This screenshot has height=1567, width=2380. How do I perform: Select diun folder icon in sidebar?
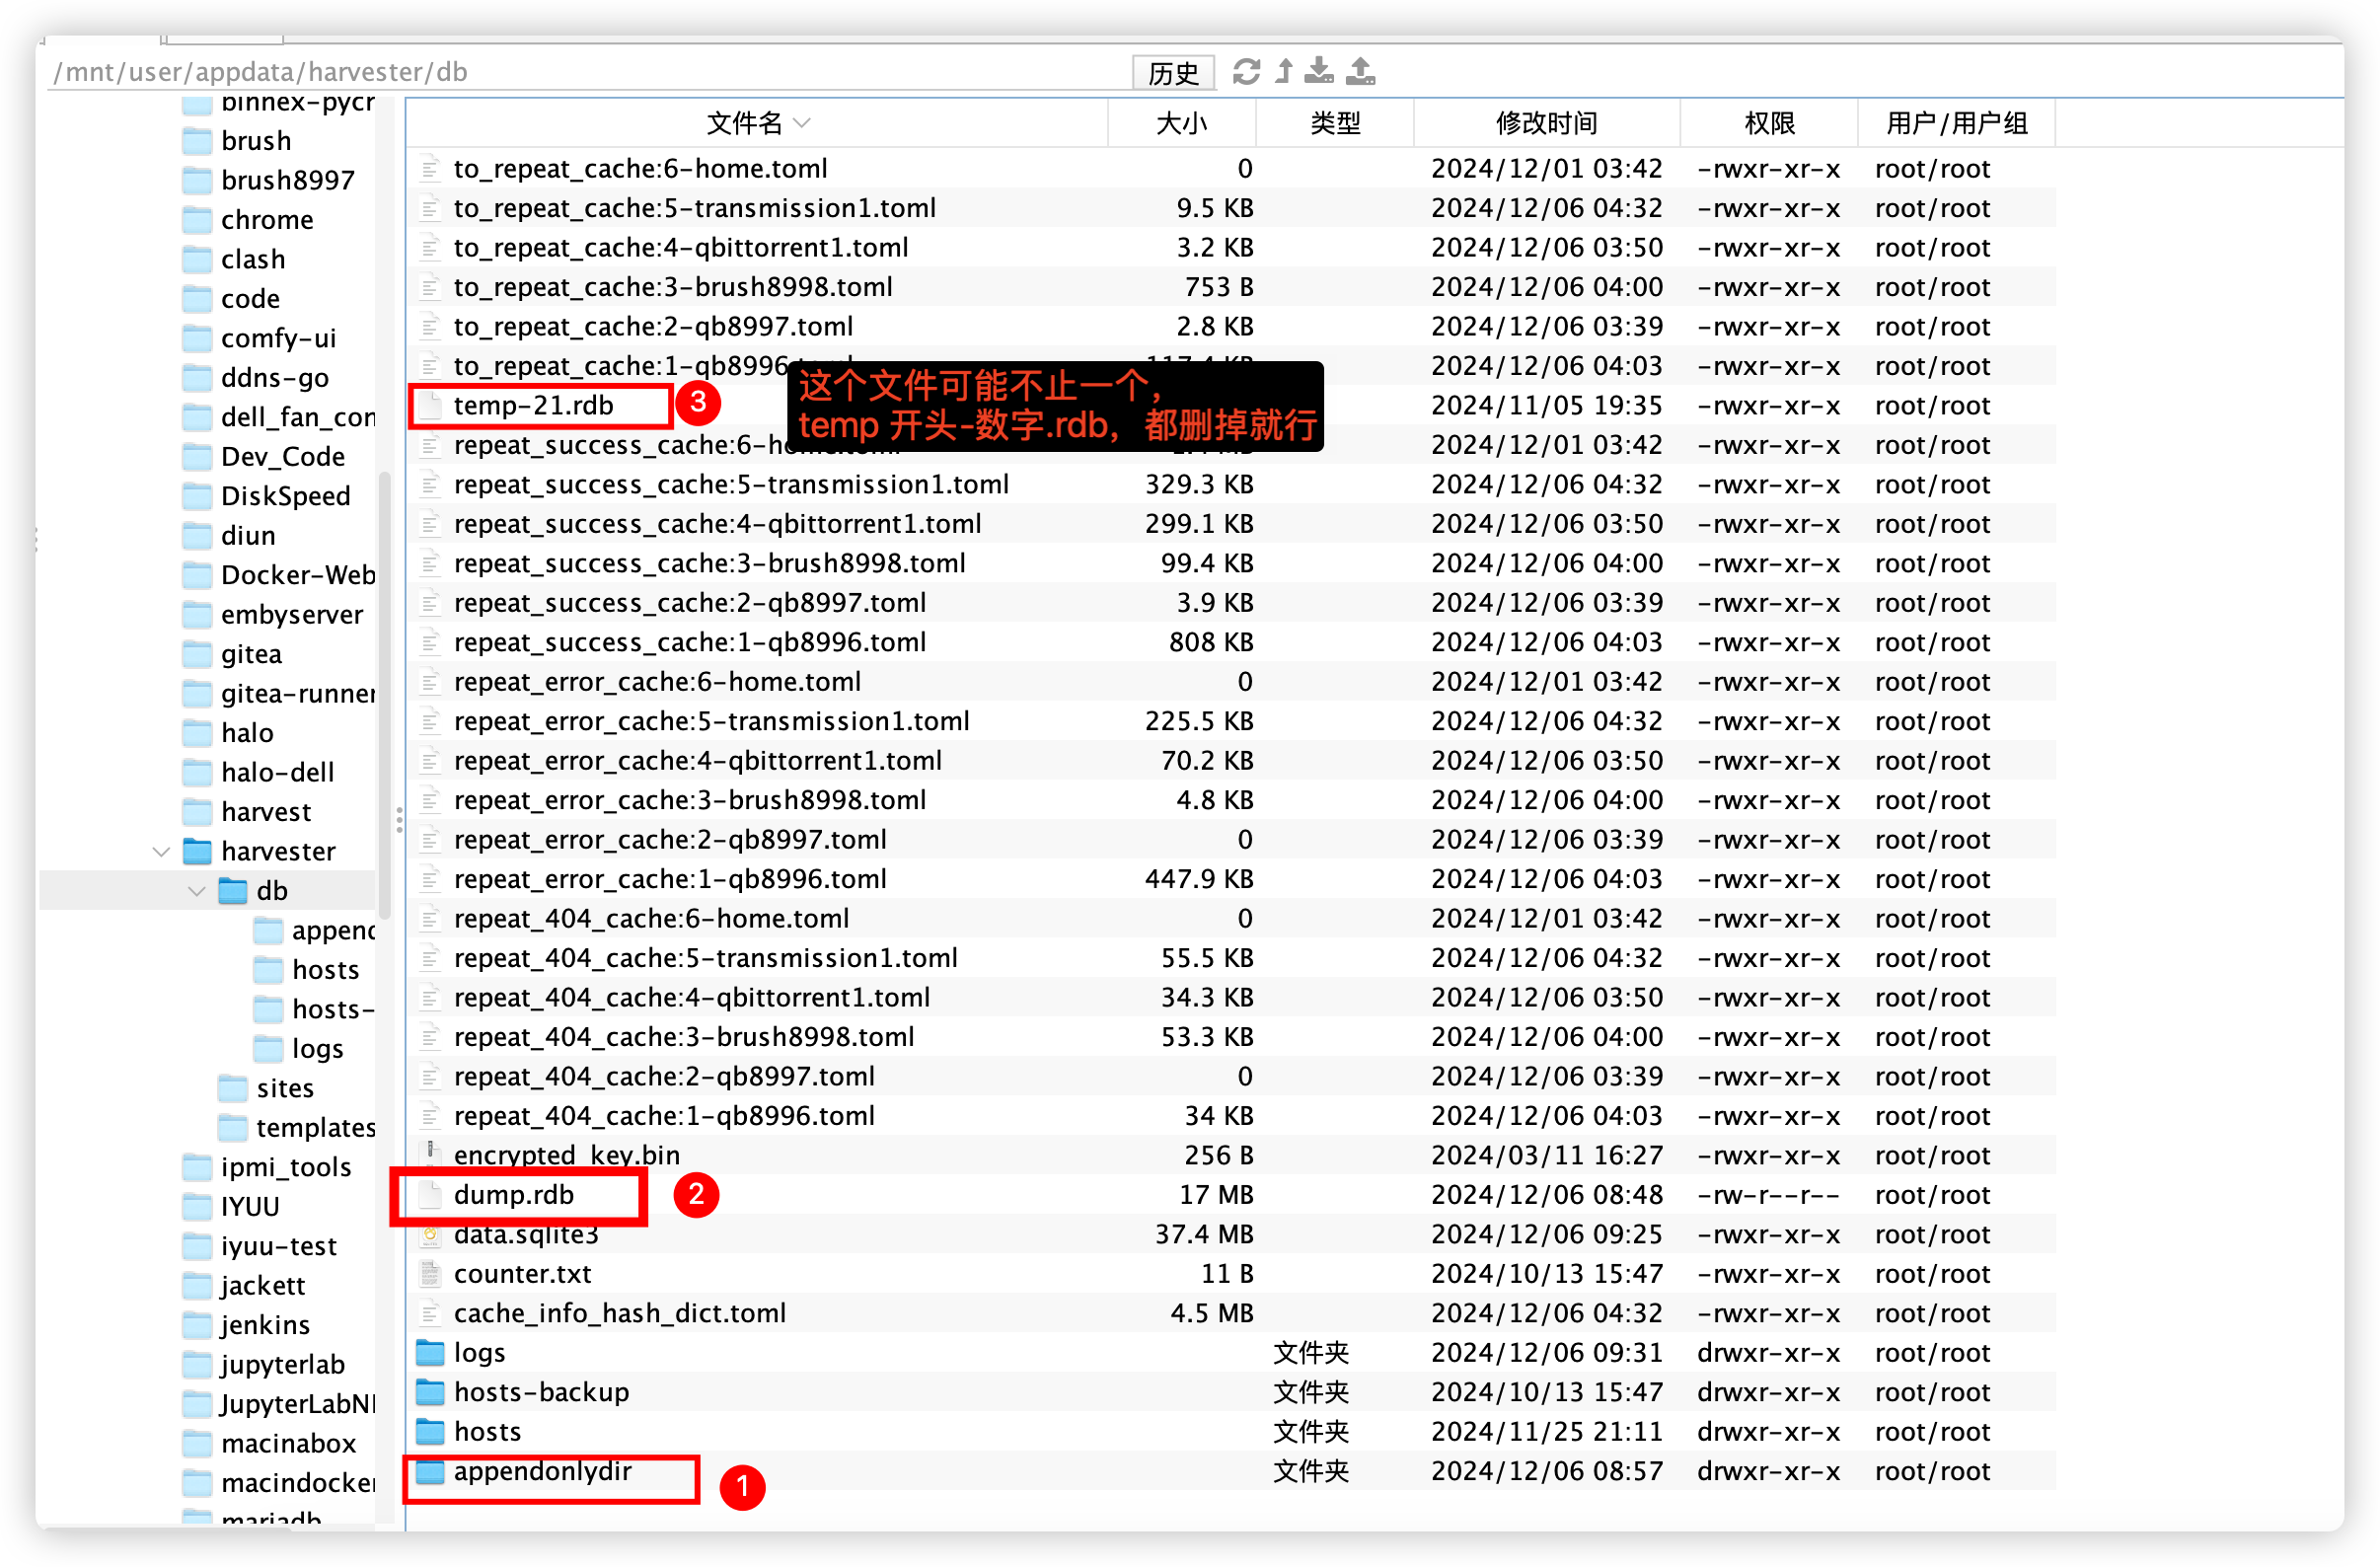198,536
